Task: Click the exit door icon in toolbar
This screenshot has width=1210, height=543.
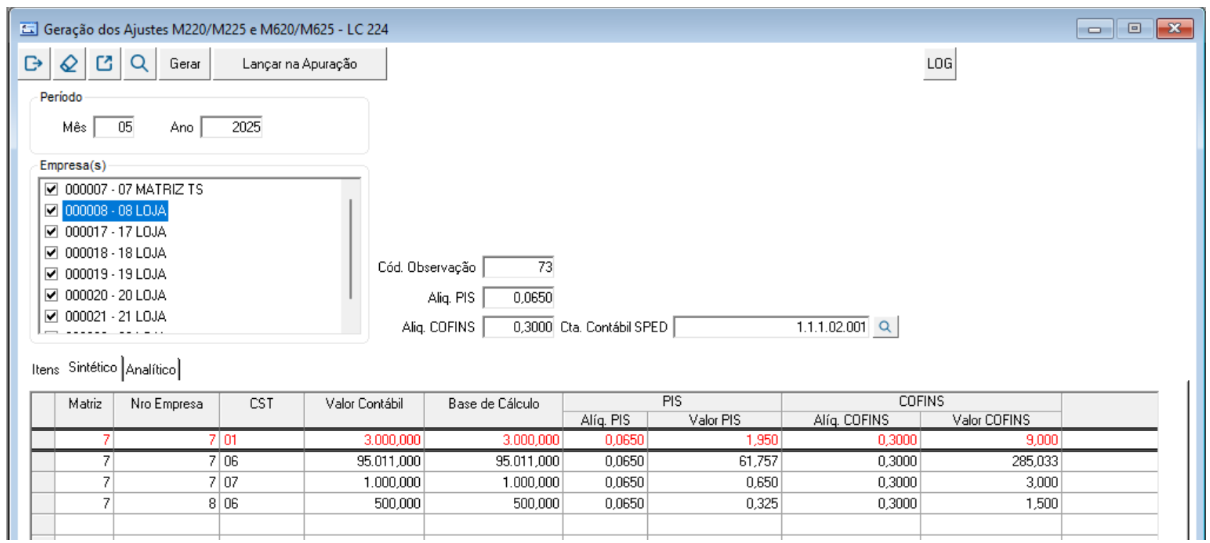Action: pyautogui.click(x=34, y=64)
